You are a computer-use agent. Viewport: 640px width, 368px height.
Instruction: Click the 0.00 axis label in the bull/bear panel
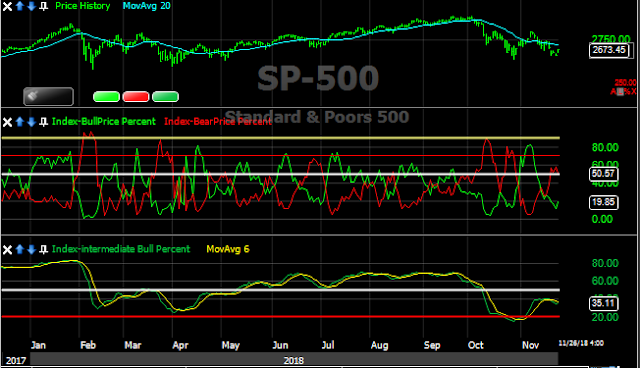point(602,219)
